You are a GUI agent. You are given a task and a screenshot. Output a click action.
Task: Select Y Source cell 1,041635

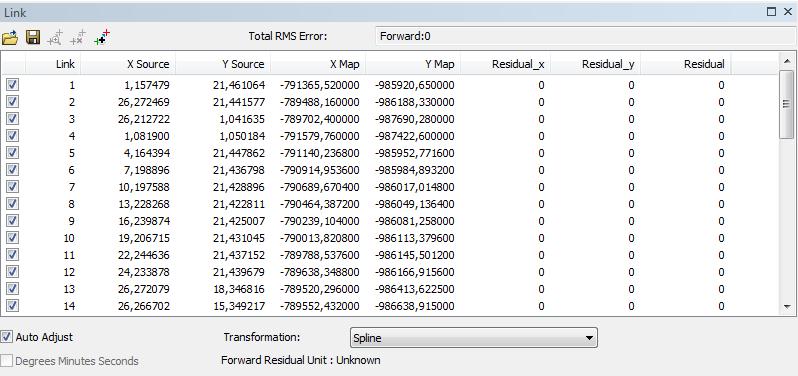tap(242, 119)
